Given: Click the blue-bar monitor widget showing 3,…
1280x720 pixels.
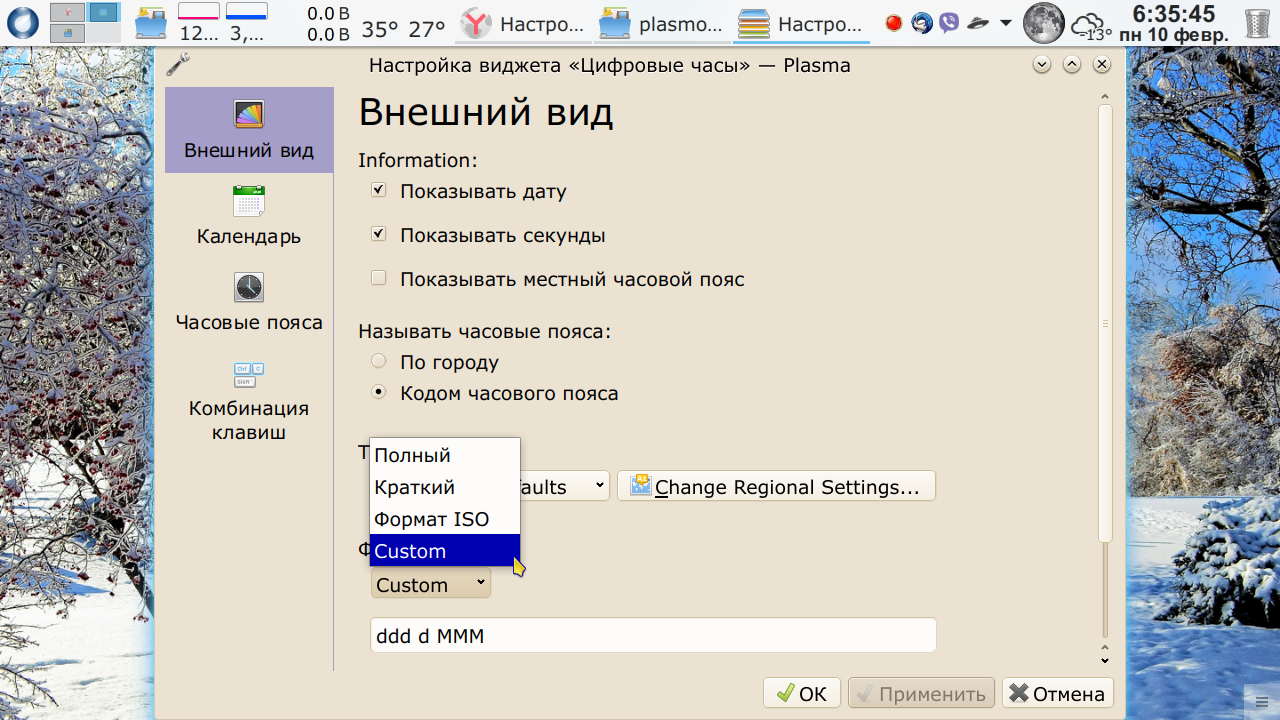Looking at the screenshot, I should (246, 23).
